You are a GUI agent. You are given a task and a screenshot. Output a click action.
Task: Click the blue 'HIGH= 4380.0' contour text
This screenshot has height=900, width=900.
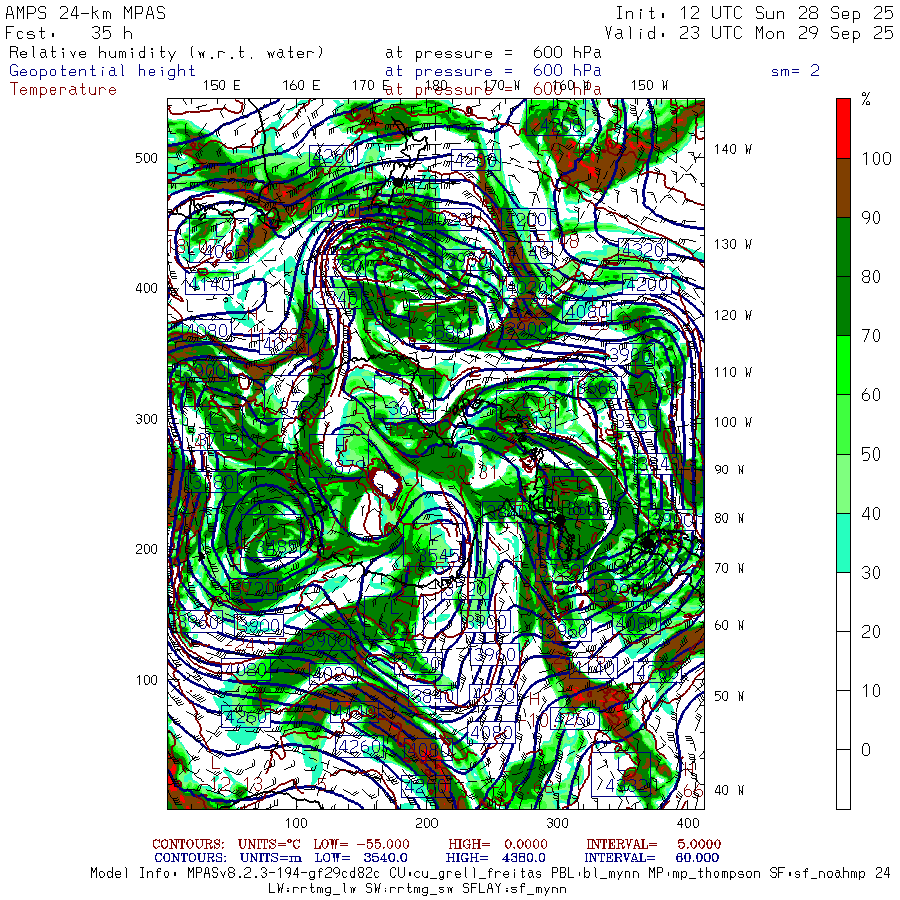click(495, 858)
